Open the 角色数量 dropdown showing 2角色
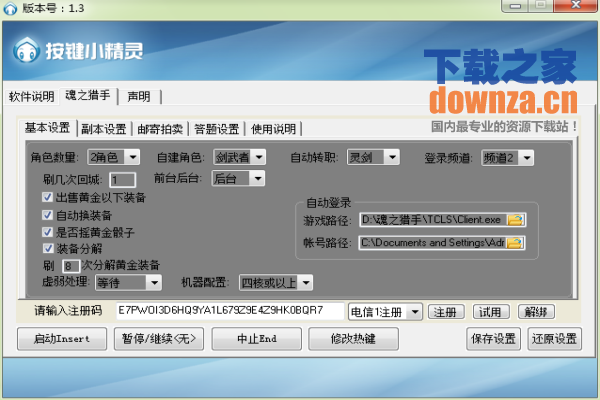Image resolution: width=600 pixels, height=400 pixels. [114, 157]
